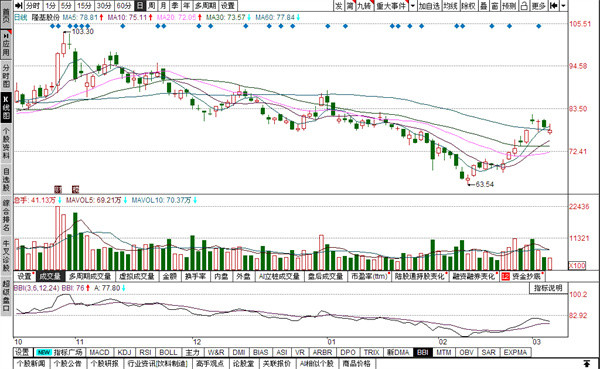The width and height of the screenshot is (600, 369).
Task: Toggle the 九转 indicator button
Action: click(x=364, y=6)
